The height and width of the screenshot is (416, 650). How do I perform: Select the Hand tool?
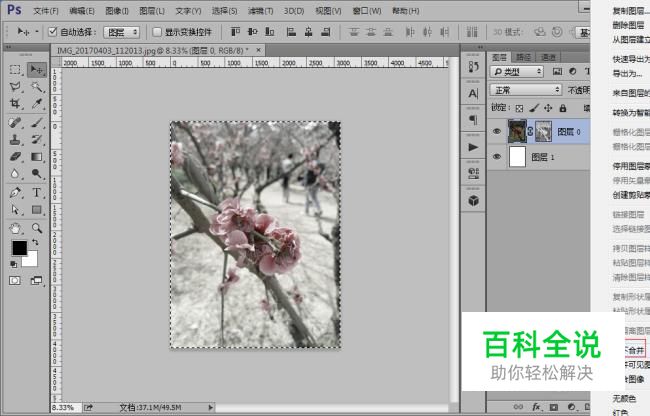click(15, 228)
